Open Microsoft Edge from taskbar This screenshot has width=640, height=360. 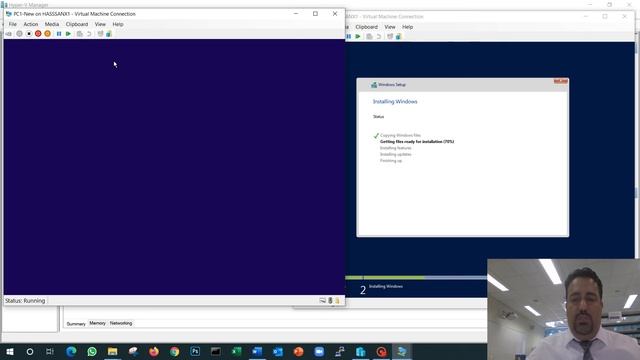[x=71, y=351]
